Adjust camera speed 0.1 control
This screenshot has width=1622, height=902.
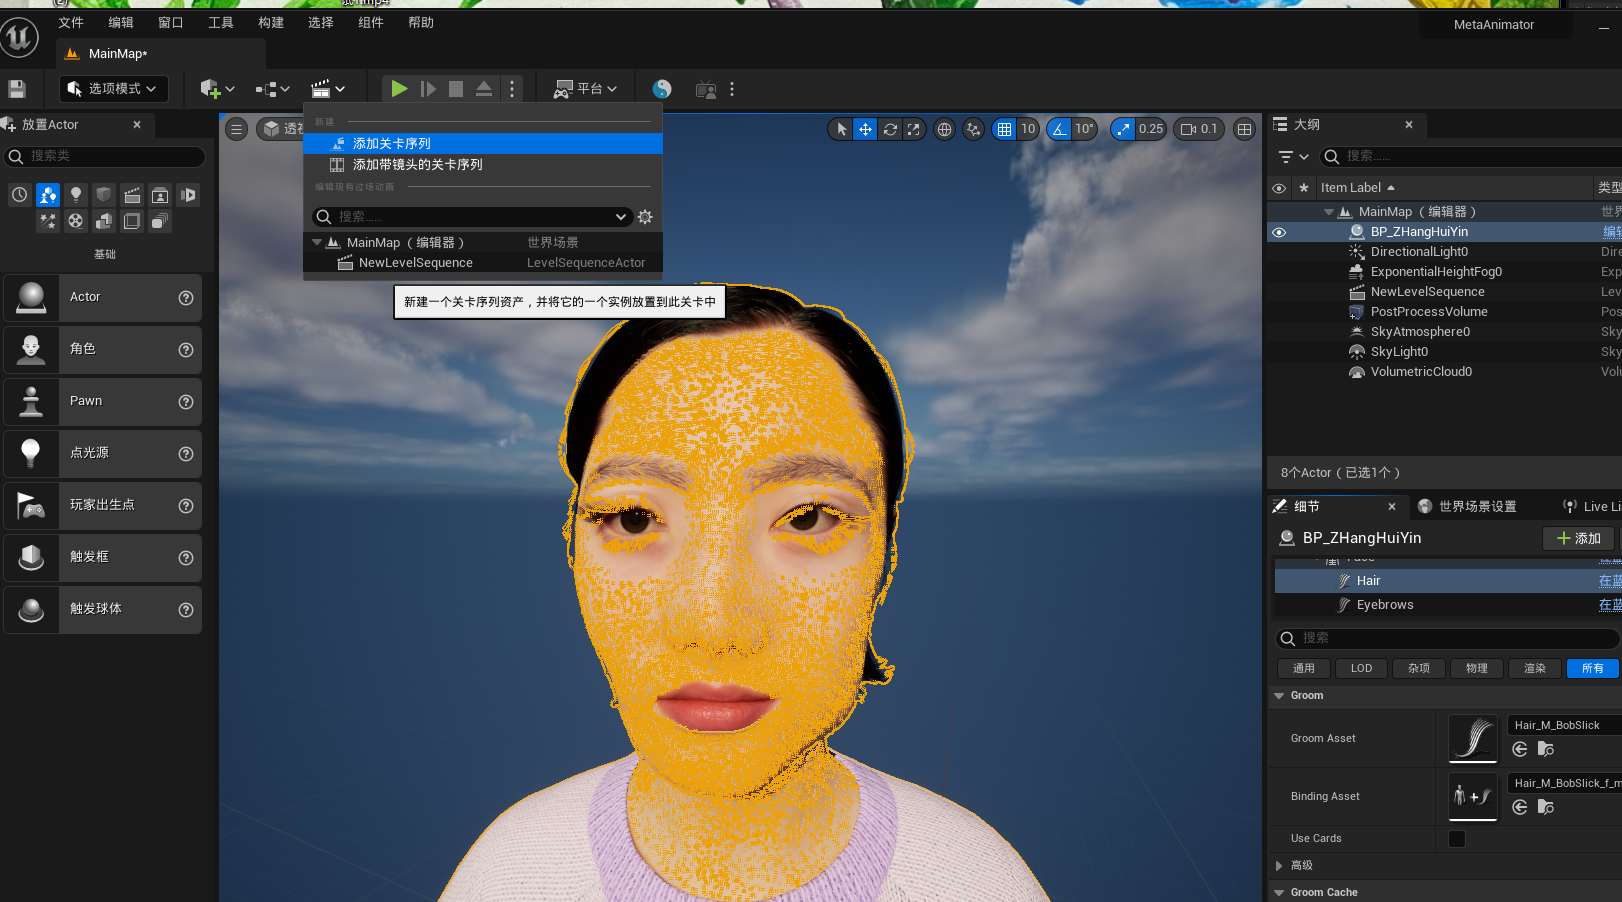1198,129
